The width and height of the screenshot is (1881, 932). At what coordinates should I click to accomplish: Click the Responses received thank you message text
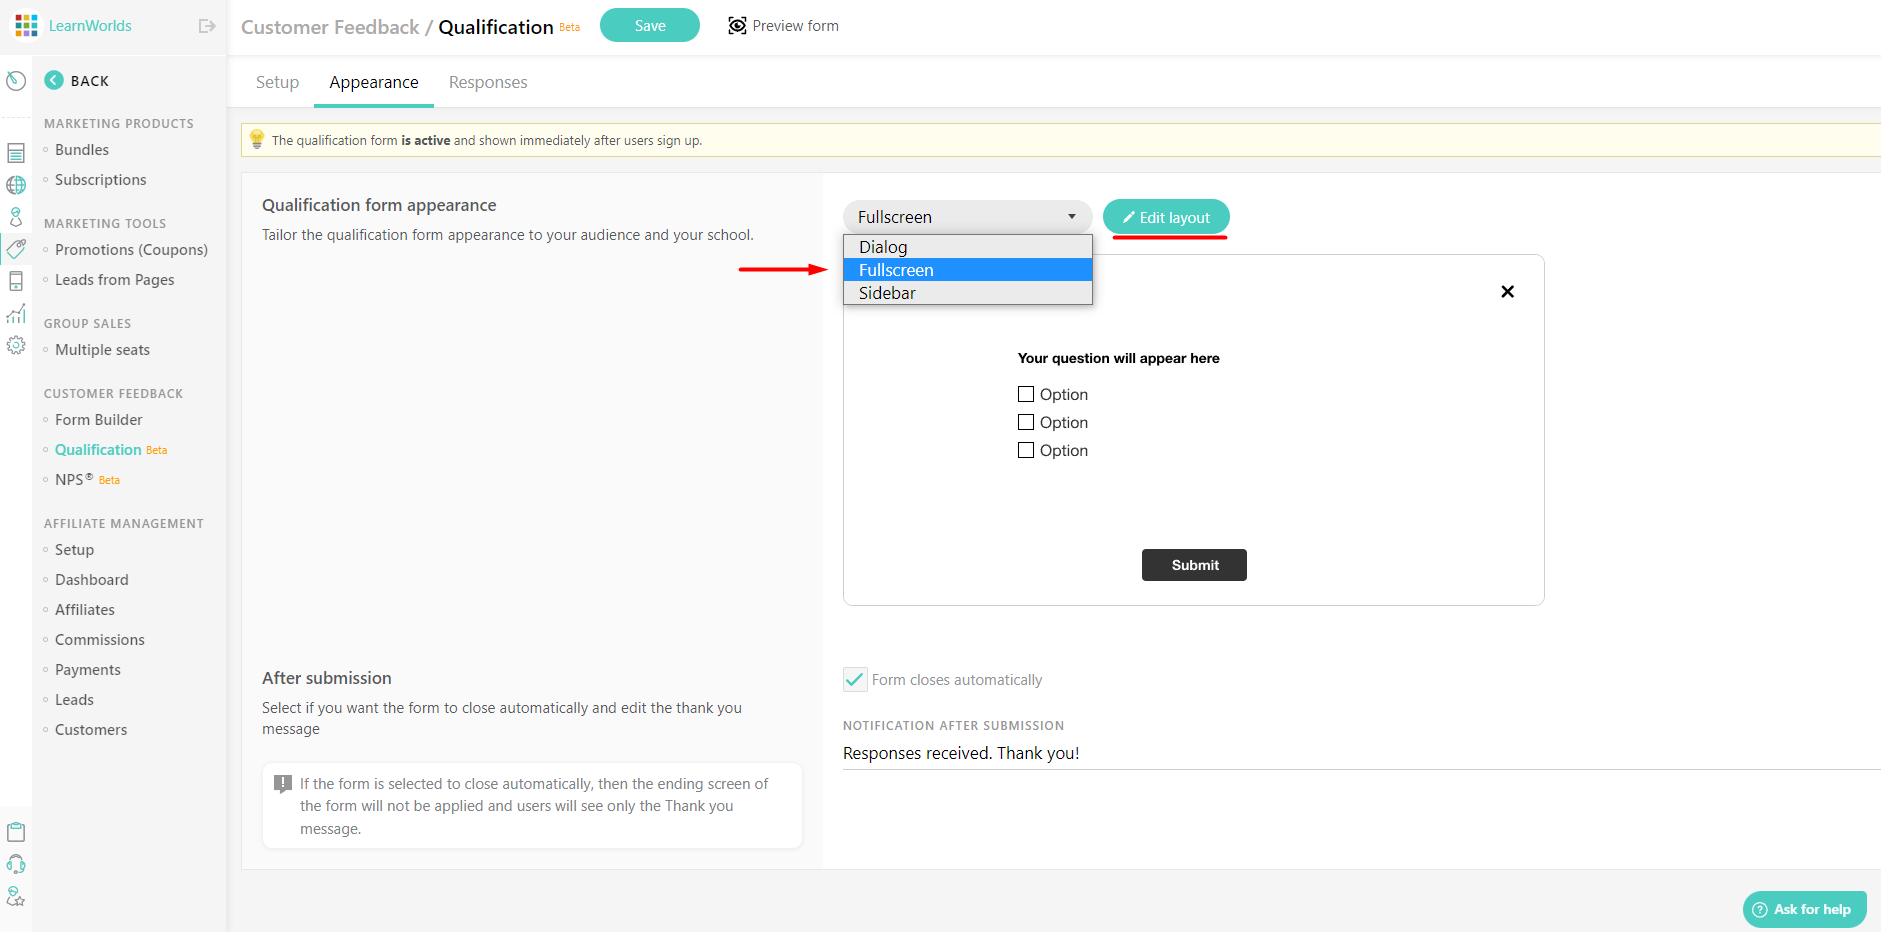[x=960, y=752]
